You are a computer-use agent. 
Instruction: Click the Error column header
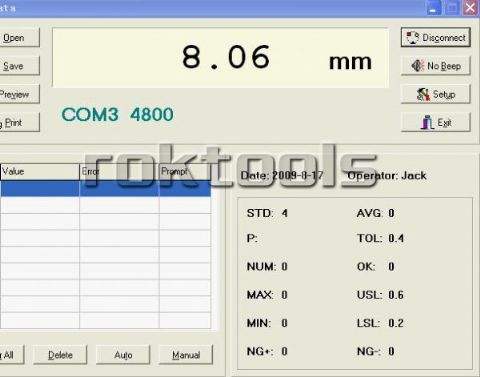119,171
